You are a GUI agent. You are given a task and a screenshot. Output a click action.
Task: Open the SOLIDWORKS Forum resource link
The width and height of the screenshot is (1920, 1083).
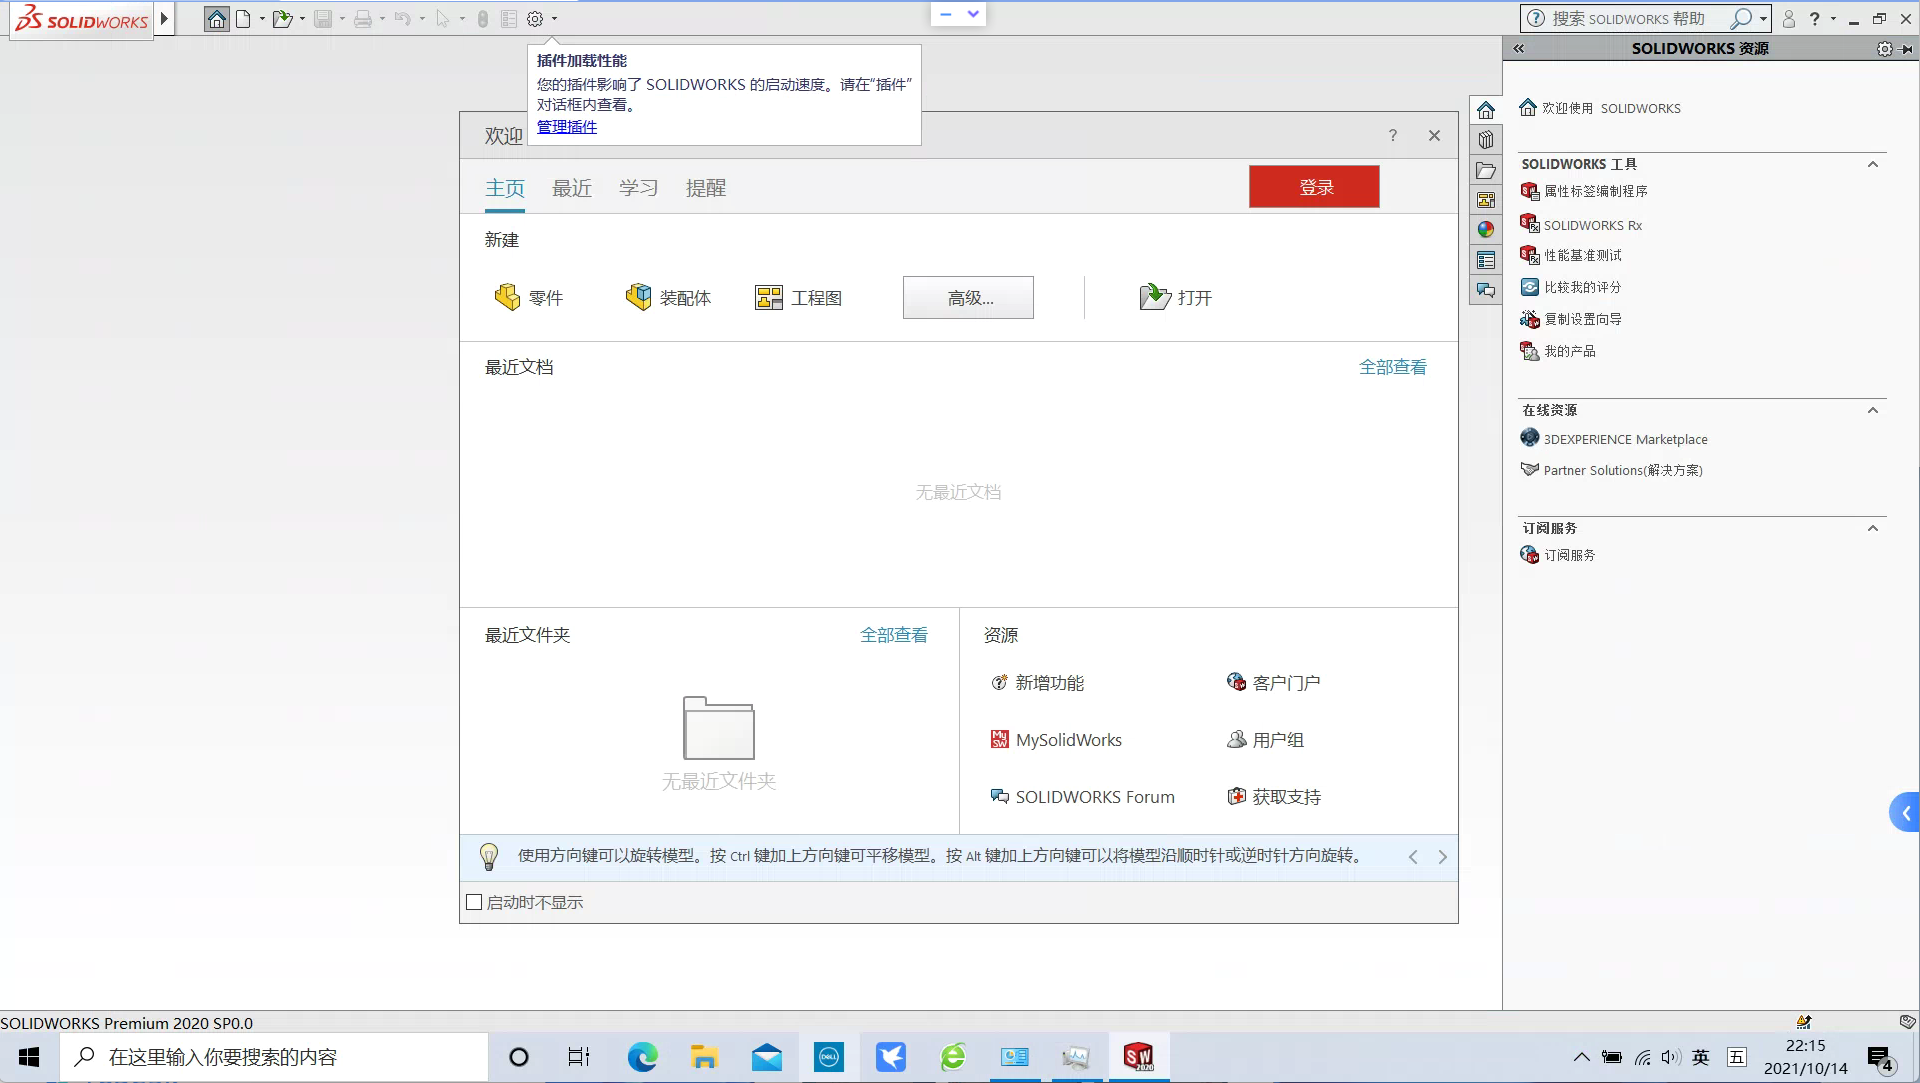coord(1082,797)
